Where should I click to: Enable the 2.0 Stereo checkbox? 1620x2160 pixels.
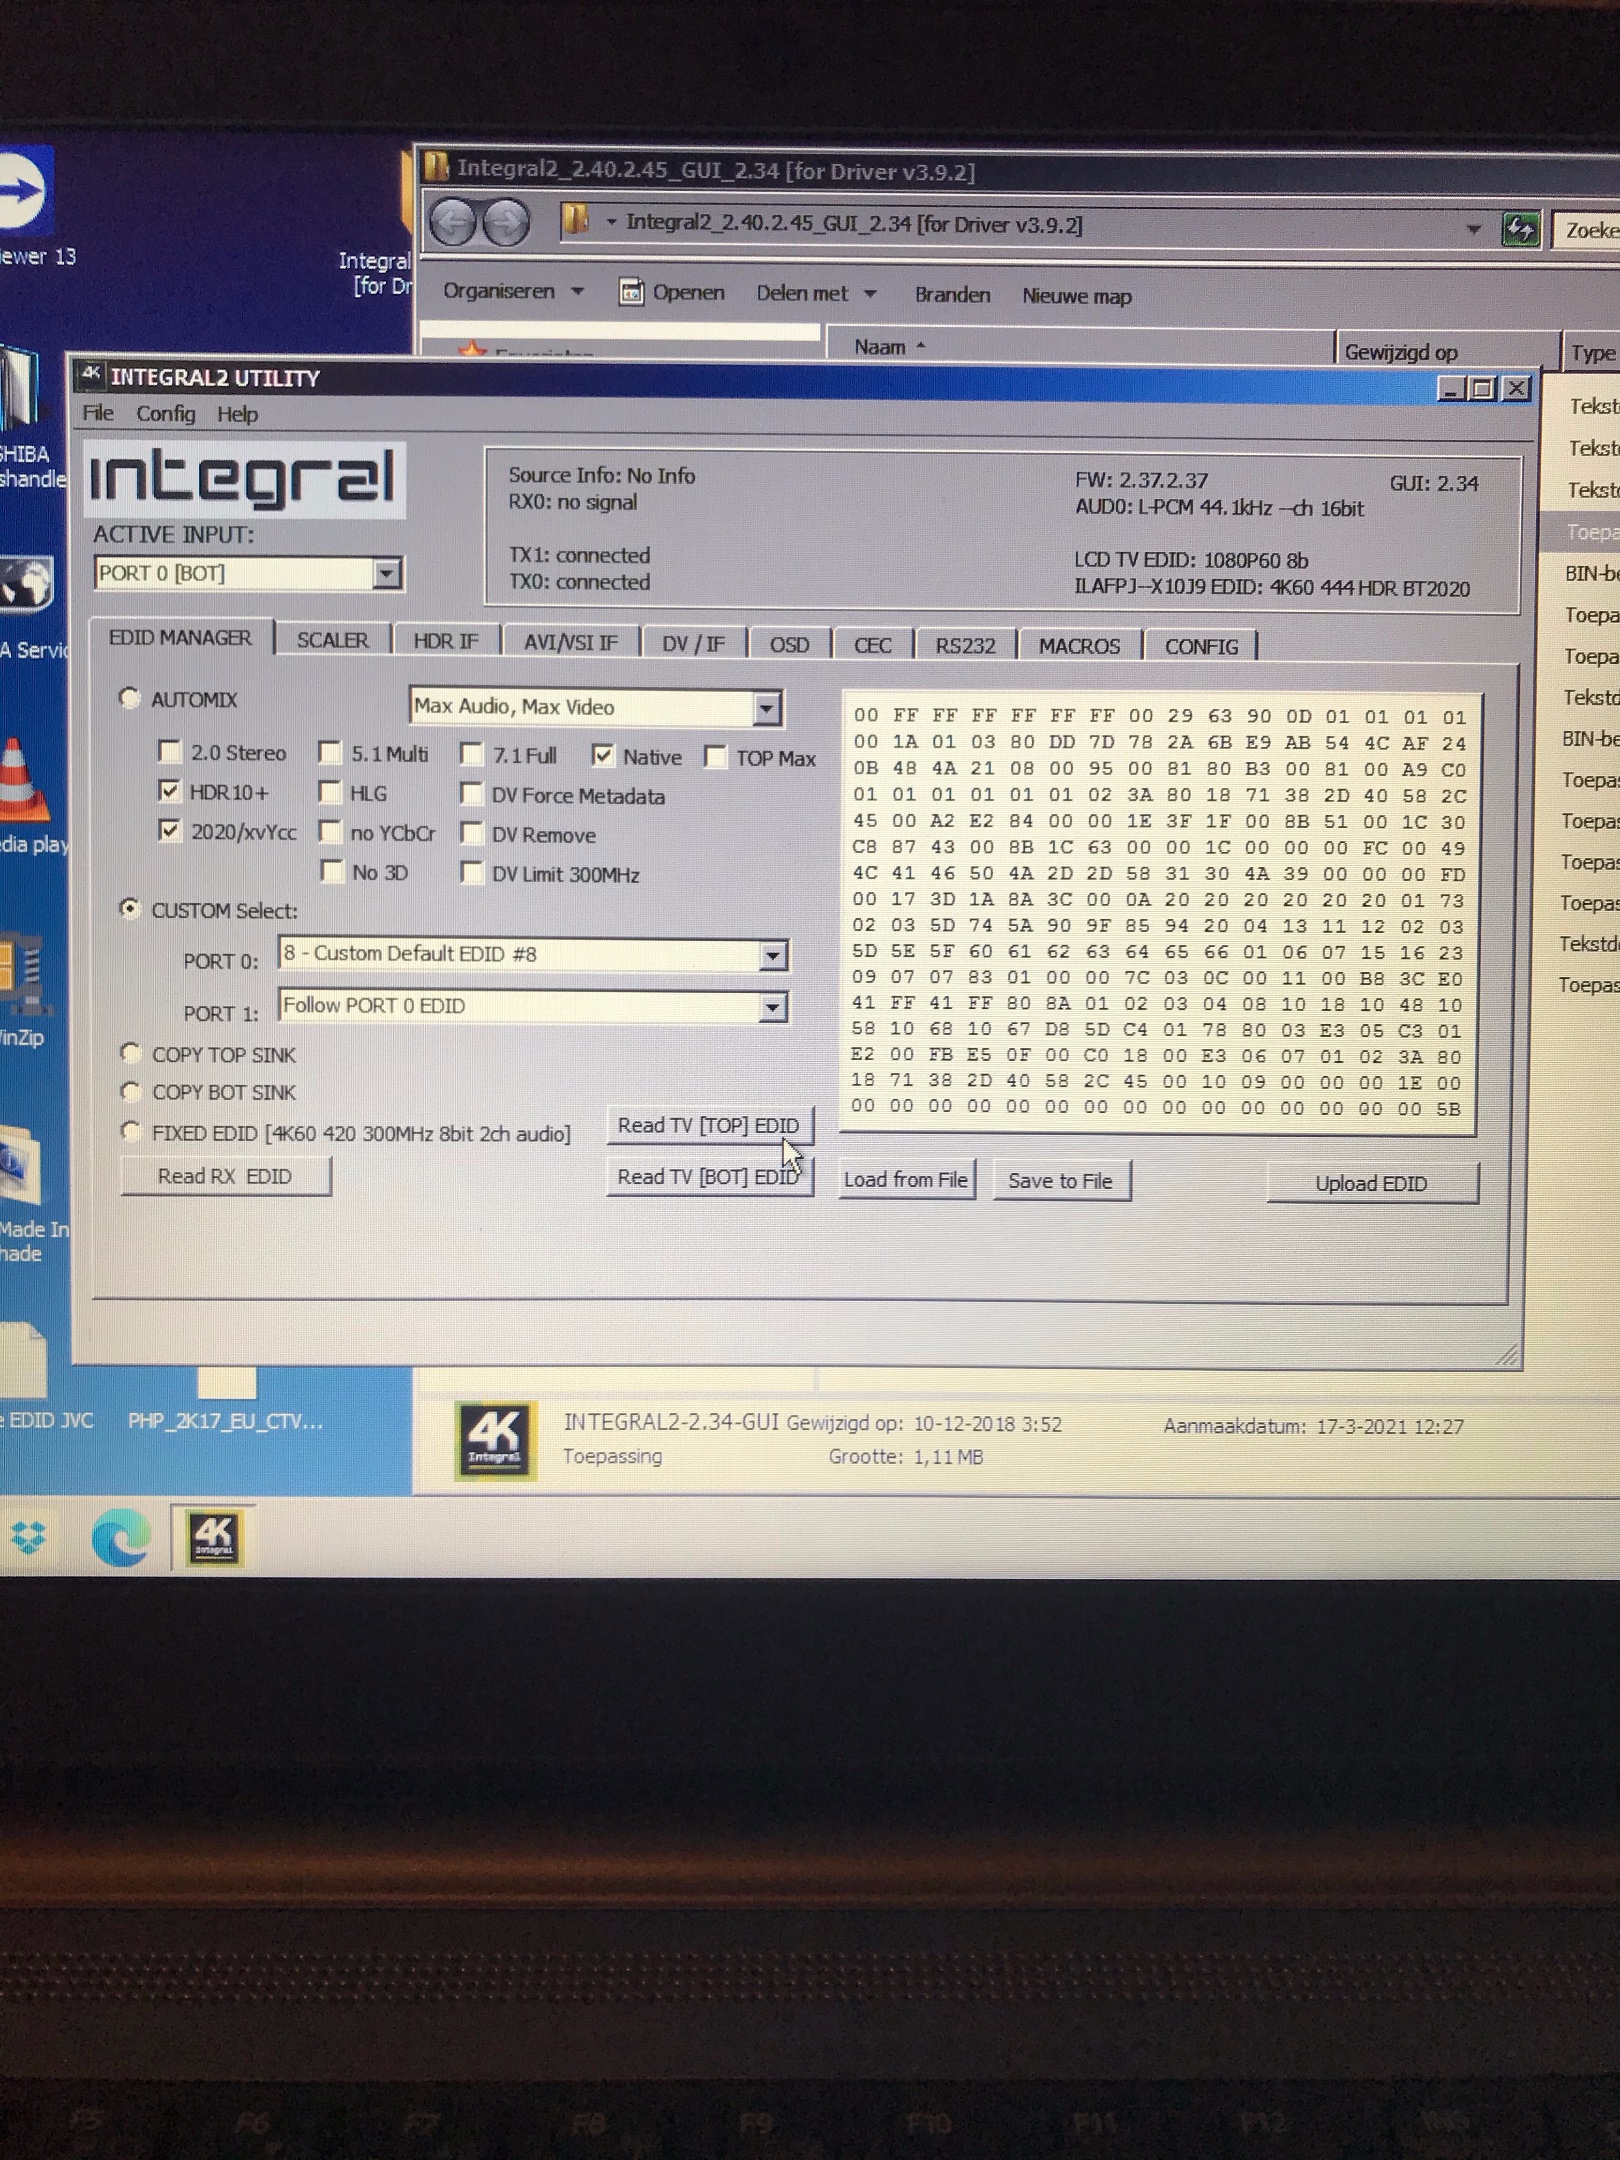coord(170,751)
